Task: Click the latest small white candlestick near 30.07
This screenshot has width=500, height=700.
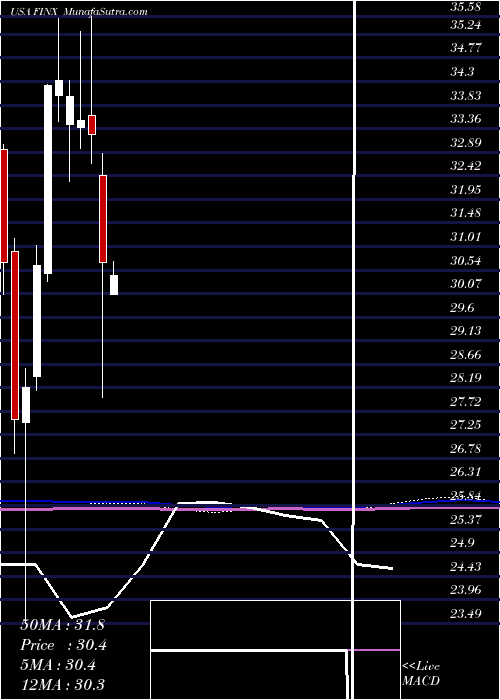Action: click(114, 285)
